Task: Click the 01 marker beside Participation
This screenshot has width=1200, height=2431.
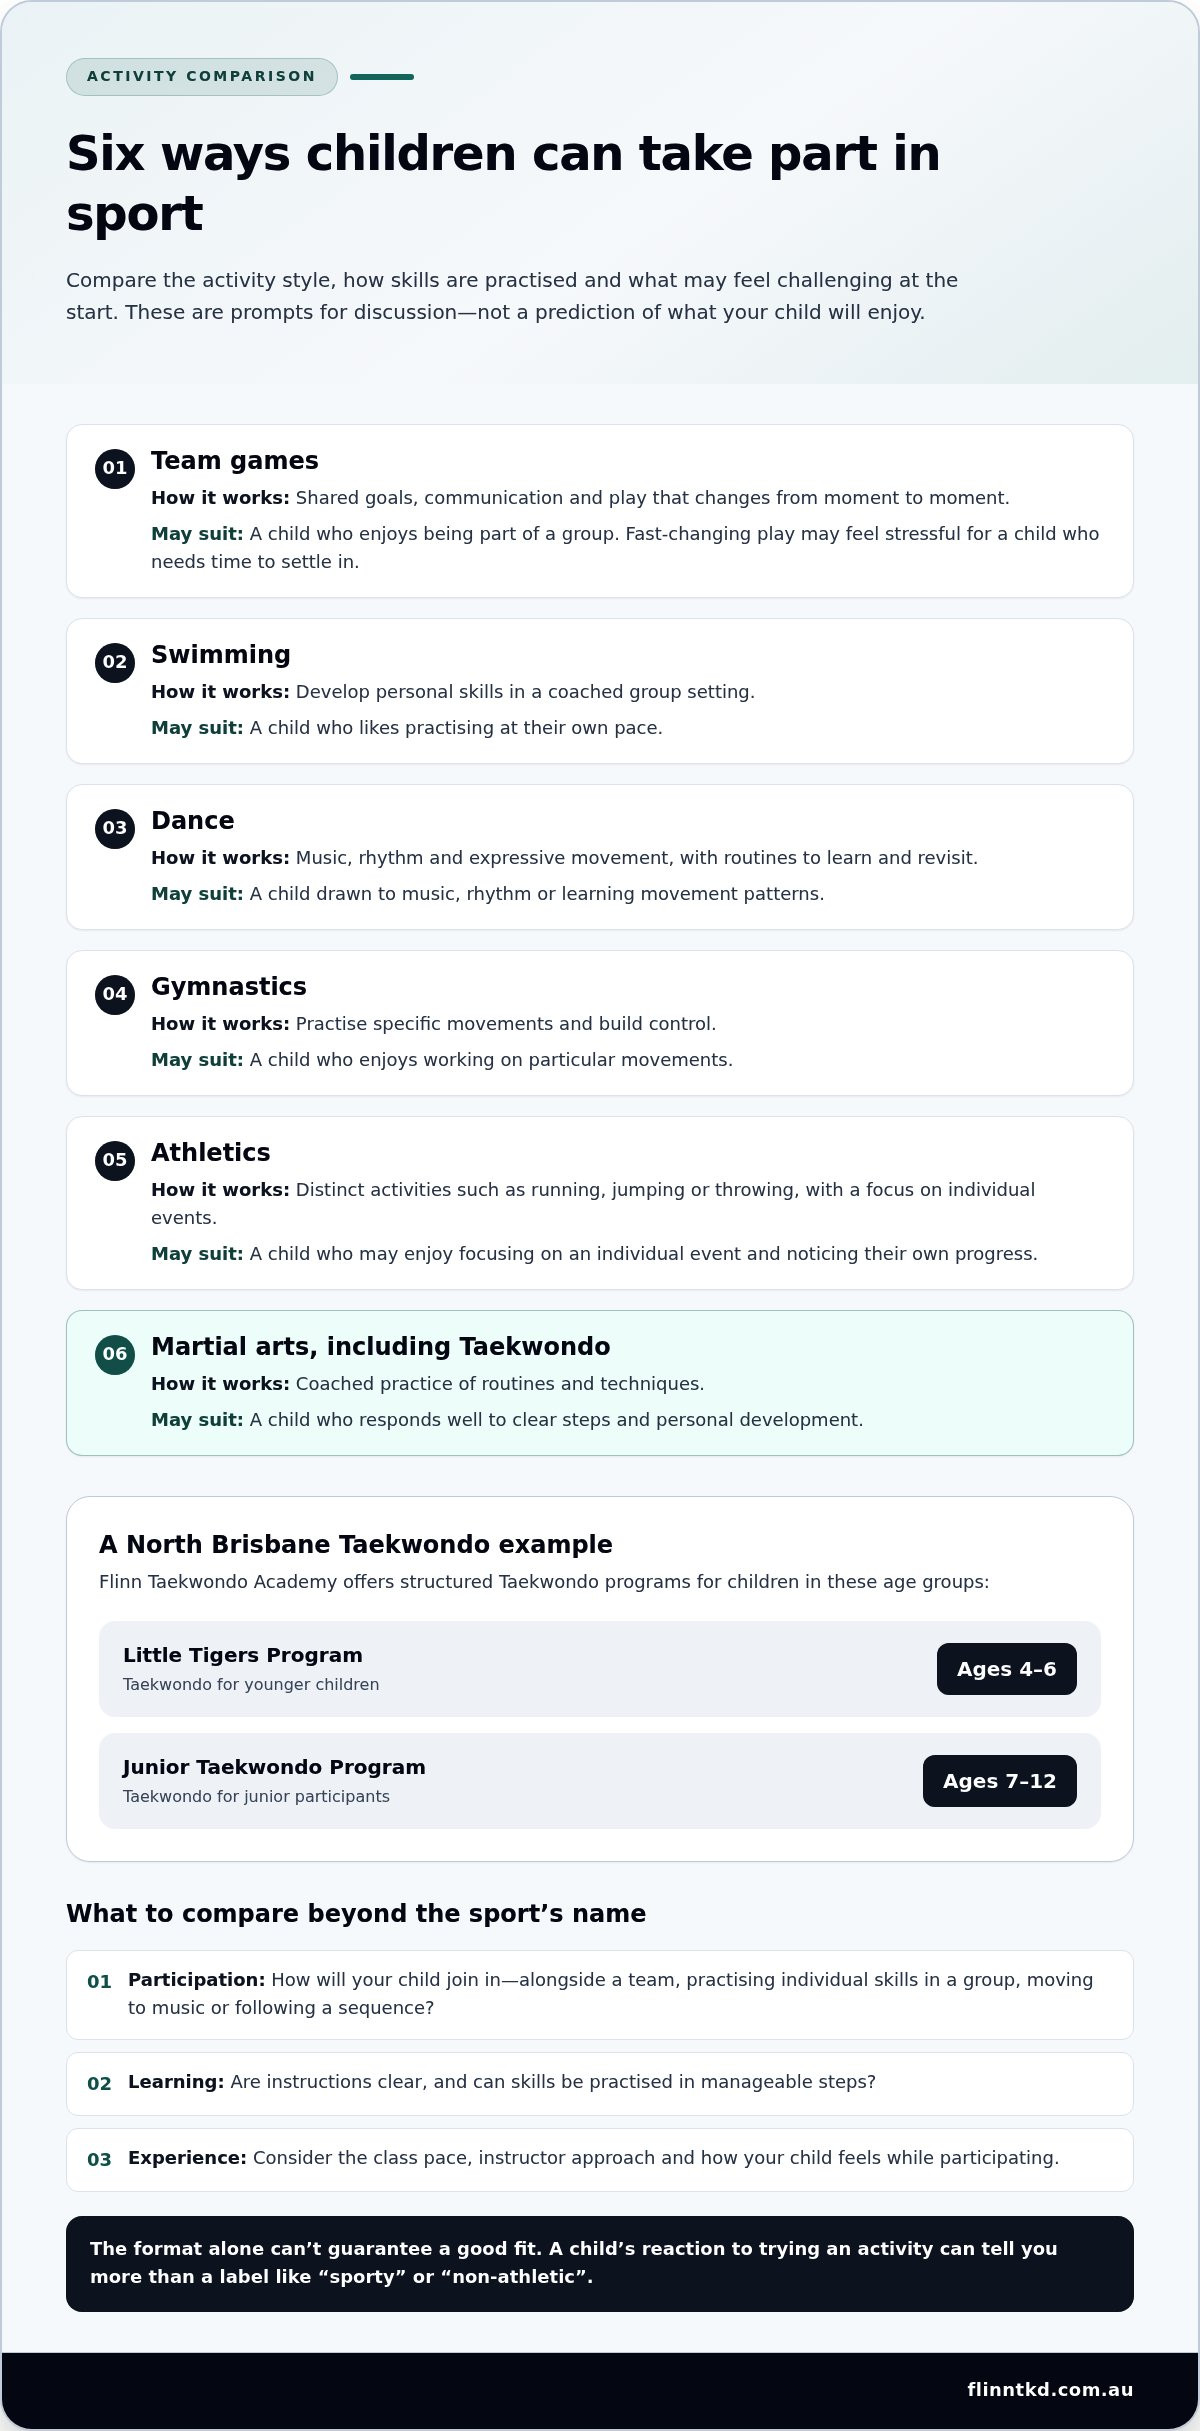Action: pyautogui.click(x=99, y=1982)
